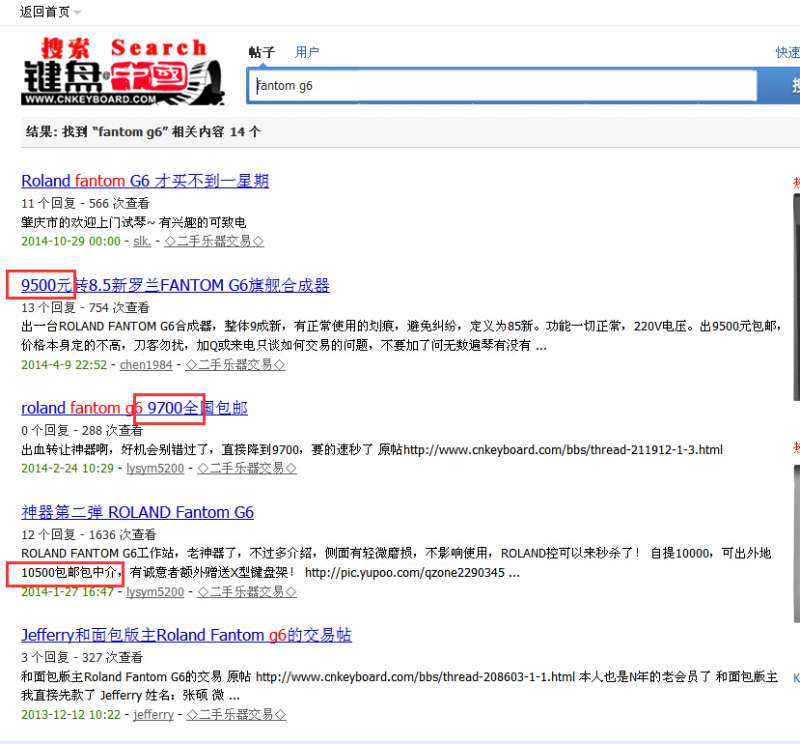Open 'roland fantom g6 9700全国包邮' result

[x=134, y=408]
